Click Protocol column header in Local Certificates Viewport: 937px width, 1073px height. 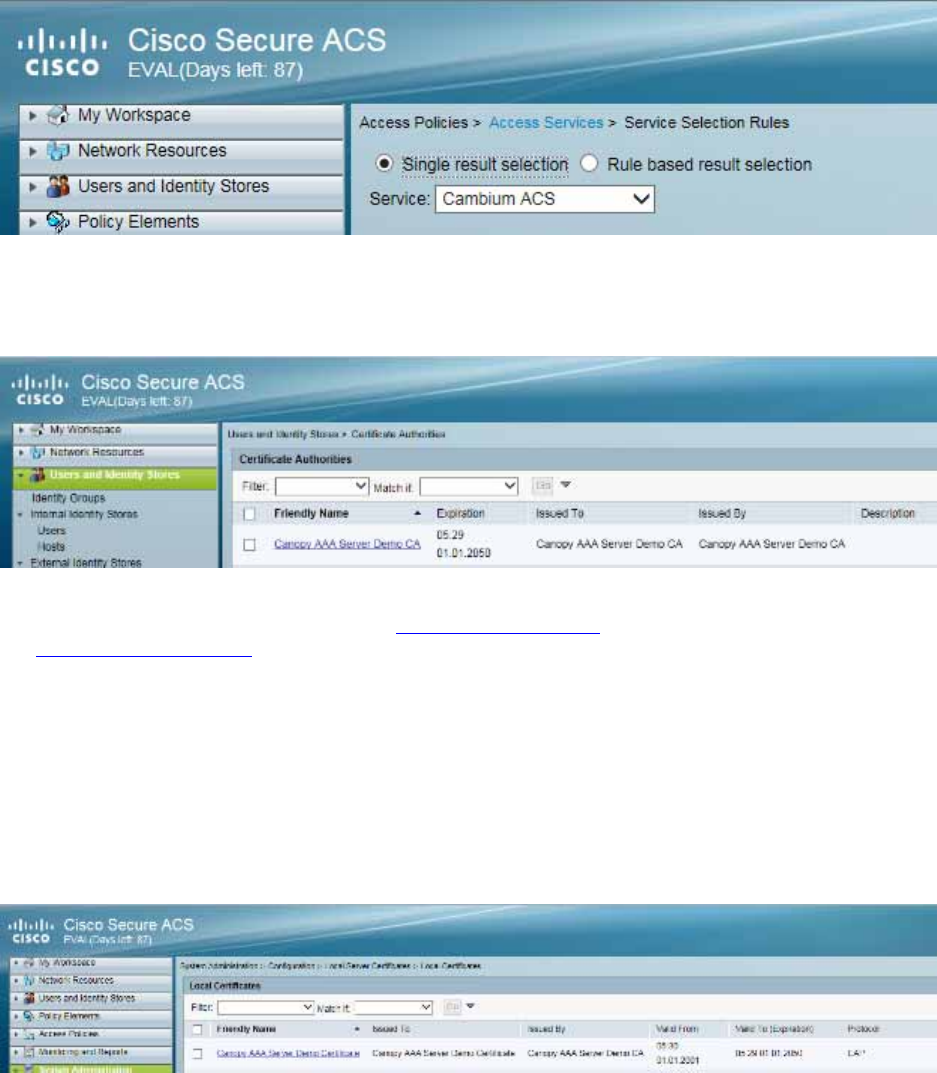point(863,1029)
